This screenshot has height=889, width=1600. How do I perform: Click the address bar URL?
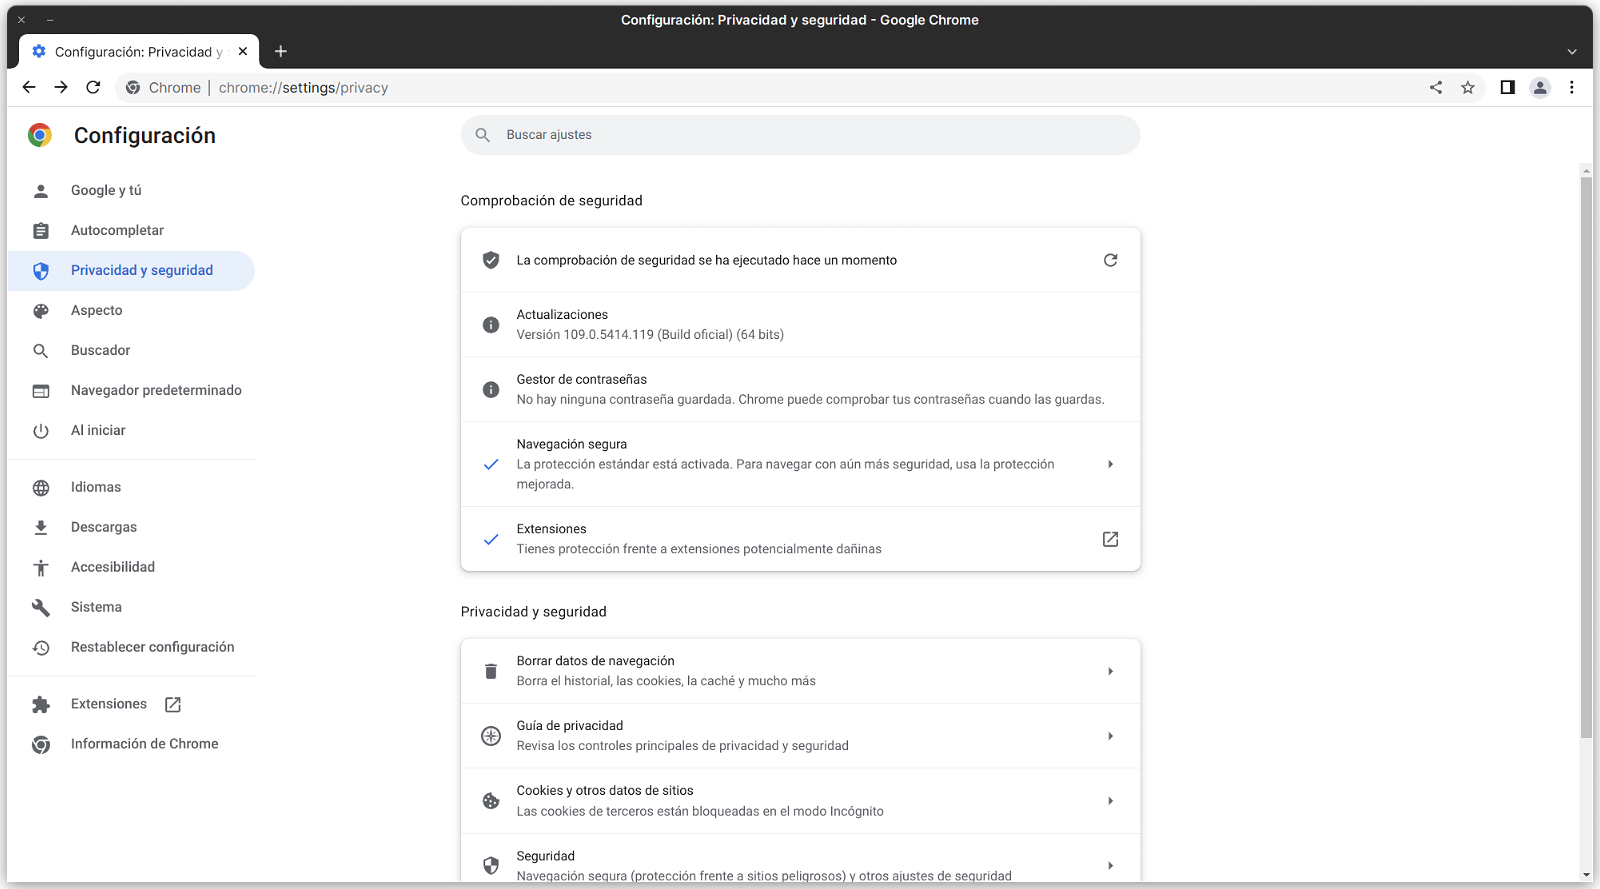(303, 88)
